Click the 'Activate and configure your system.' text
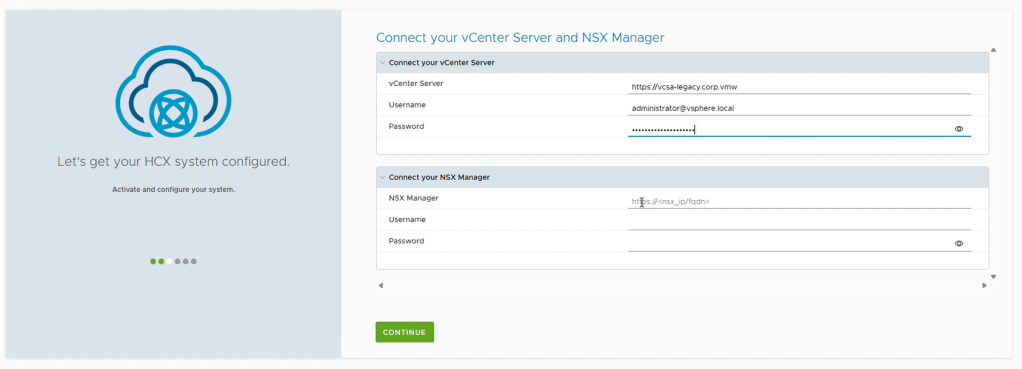Screen dimensions: 1022x369 [173, 190]
